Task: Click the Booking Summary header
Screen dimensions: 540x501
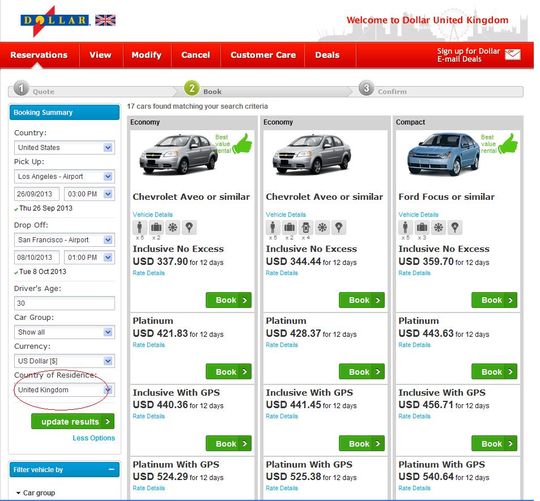Action: click(64, 113)
